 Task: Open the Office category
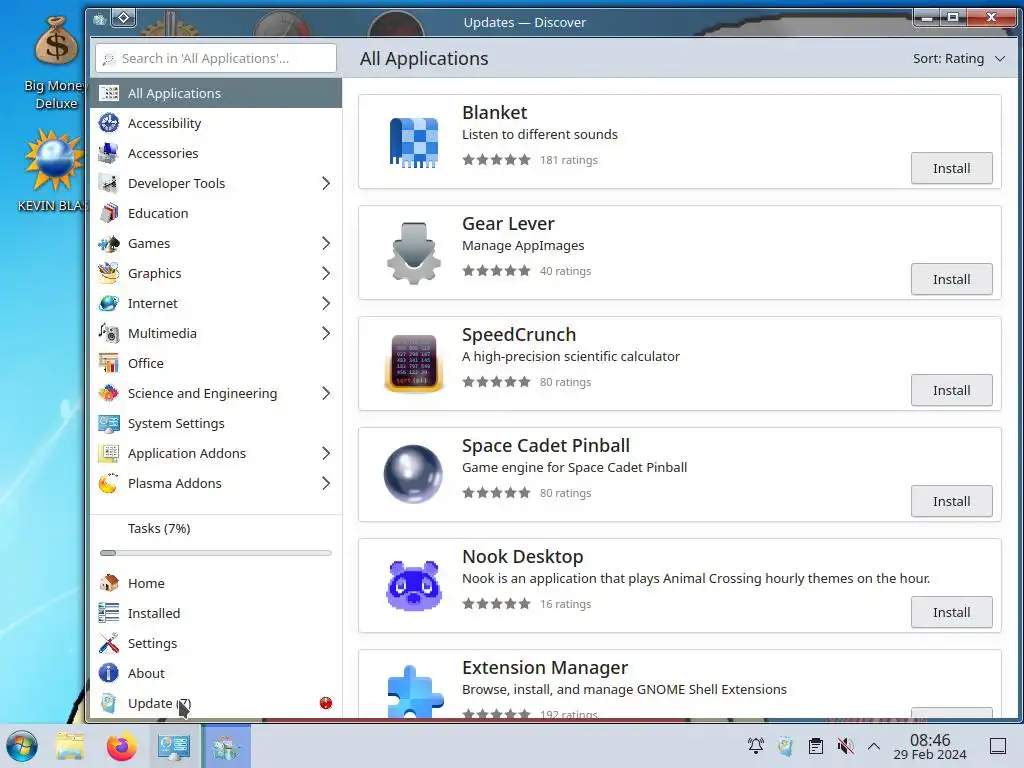pyautogui.click(x=216, y=363)
